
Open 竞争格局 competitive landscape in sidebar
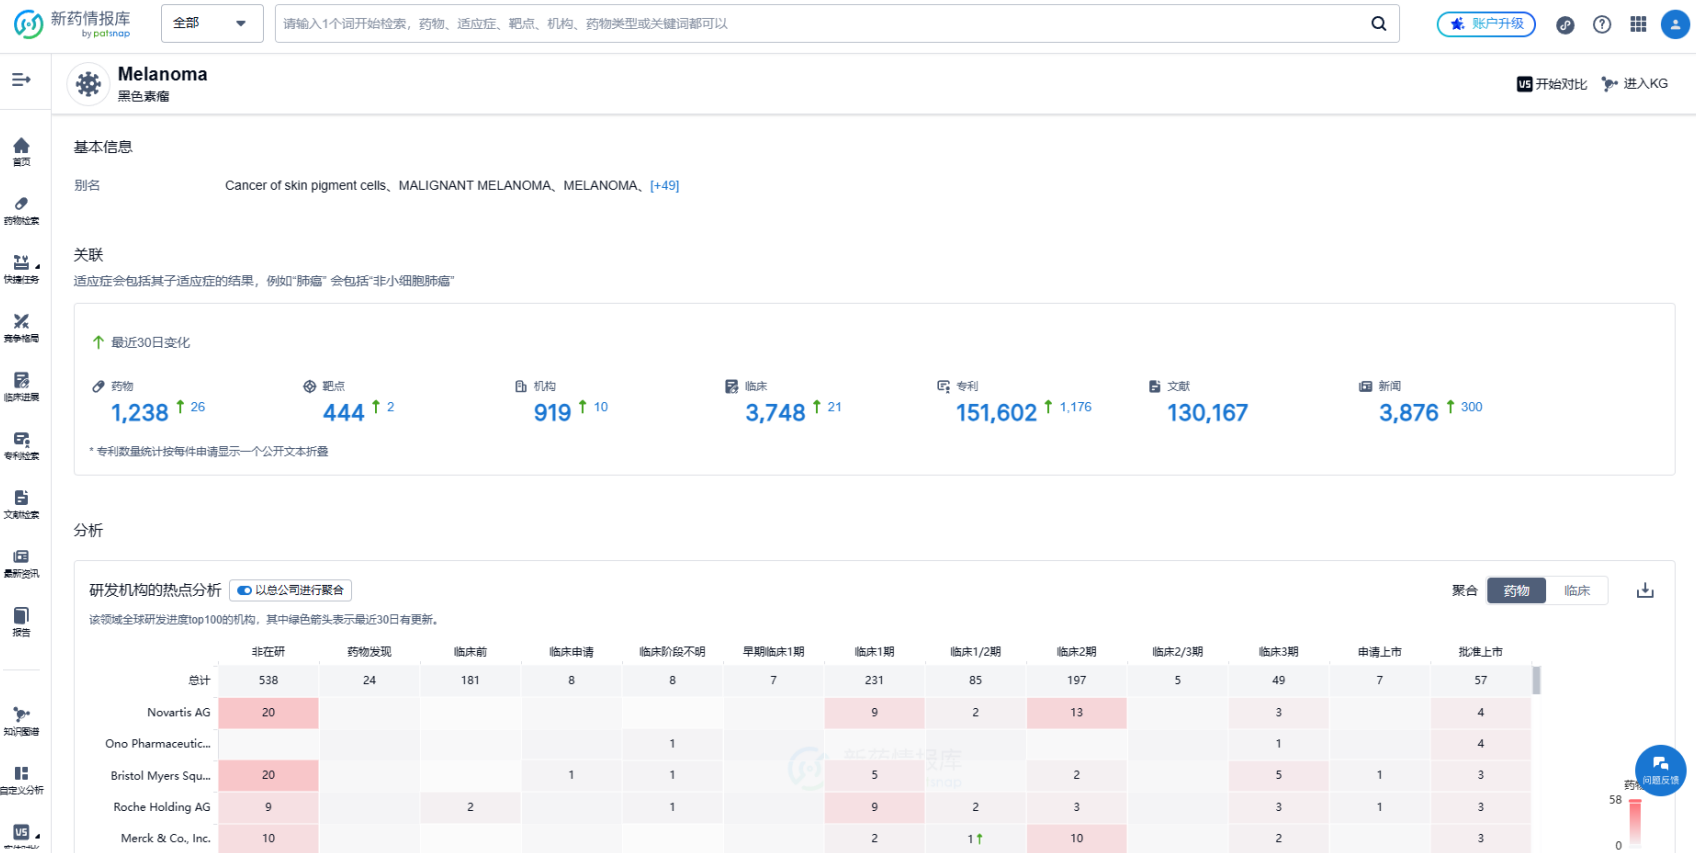click(x=21, y=328)
